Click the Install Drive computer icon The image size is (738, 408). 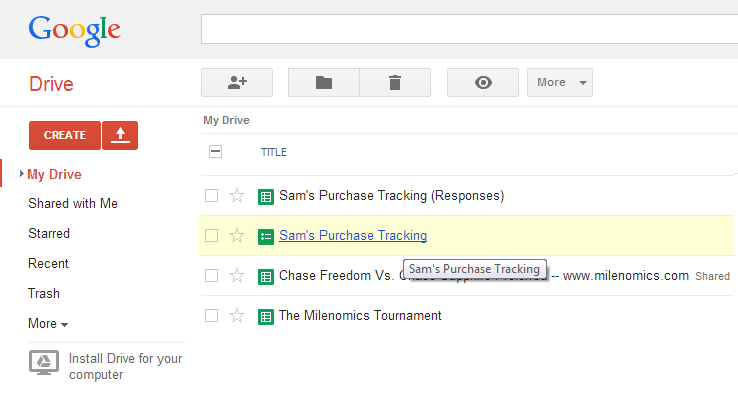44,363
